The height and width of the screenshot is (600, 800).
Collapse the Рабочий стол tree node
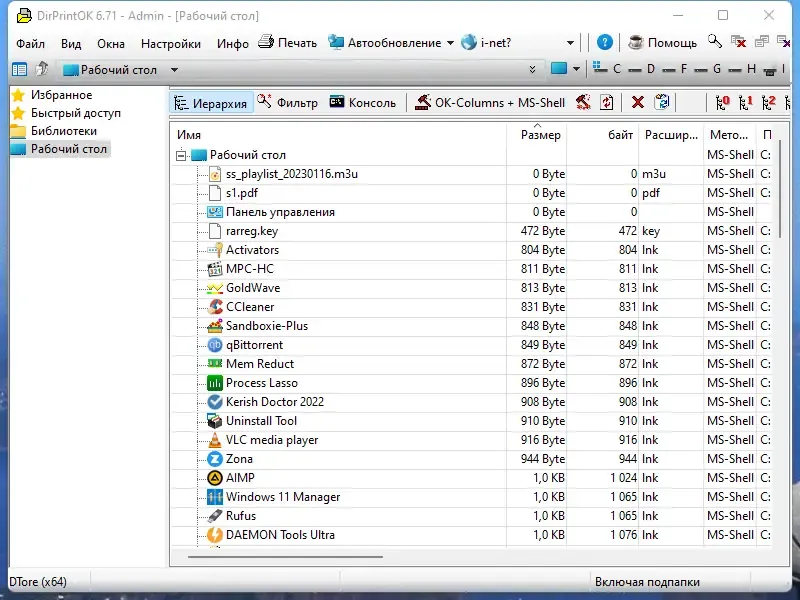coord(181,155)
